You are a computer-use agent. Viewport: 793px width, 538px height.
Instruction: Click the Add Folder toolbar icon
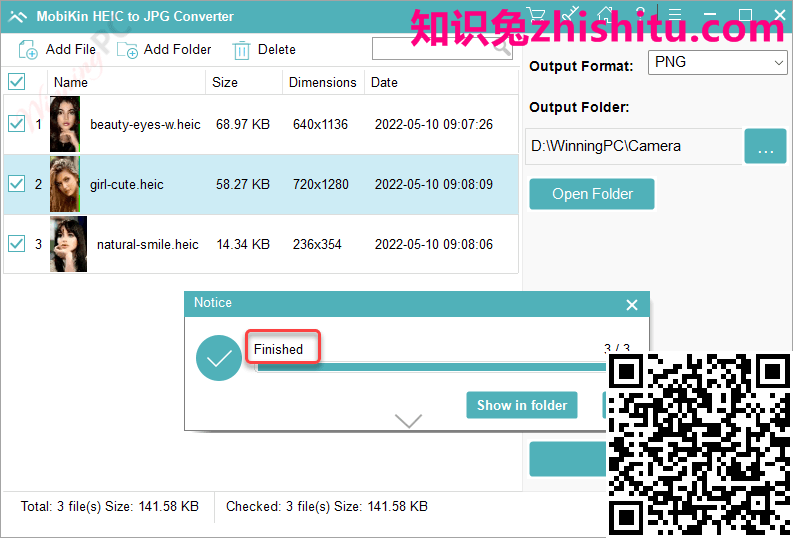(x=127, y=50)
